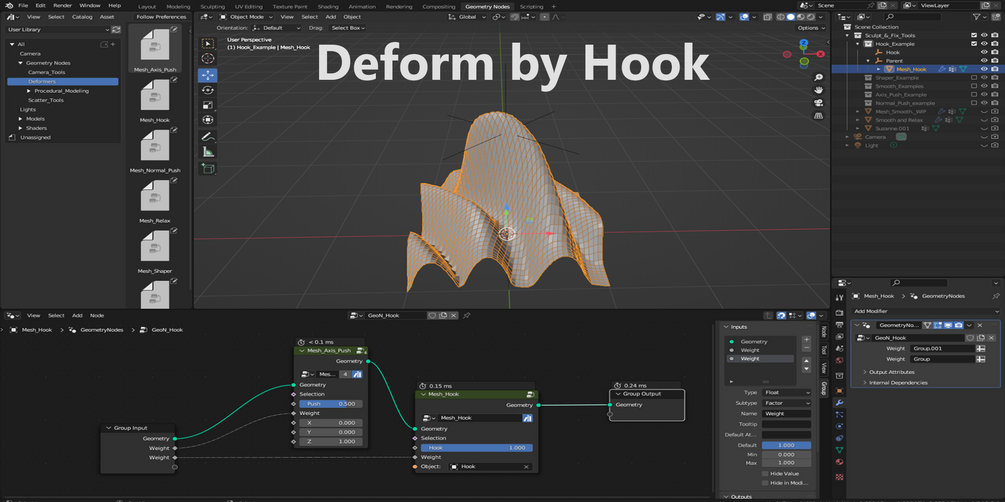This screenshot has width=1005, height=502.
Task: Adjust the Hook 1.000 slider
Action: [477, 448]
